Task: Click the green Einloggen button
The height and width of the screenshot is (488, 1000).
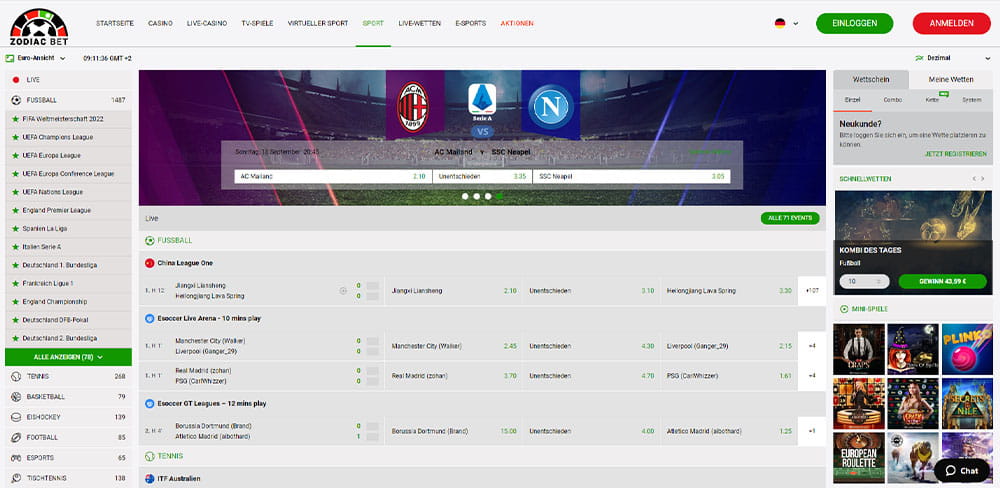Action: pyautogui.click(x=855, y=24)
